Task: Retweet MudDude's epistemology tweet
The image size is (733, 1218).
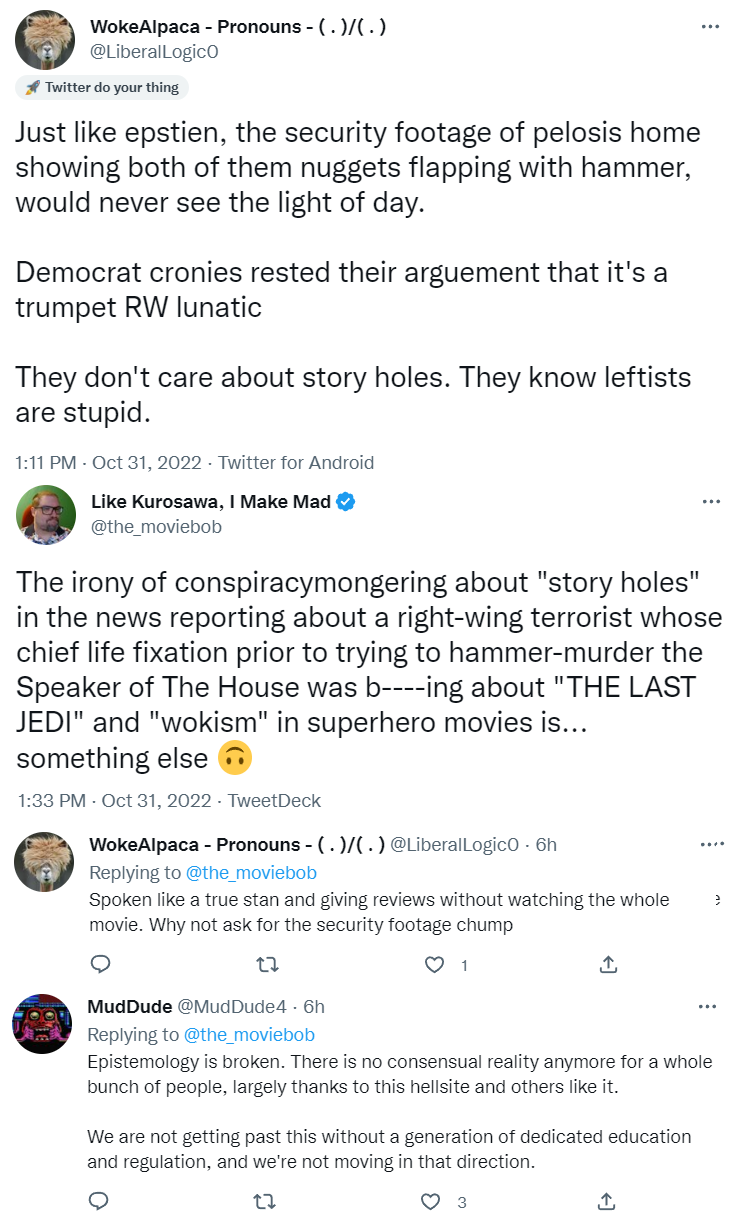Action: (265, 1201)
